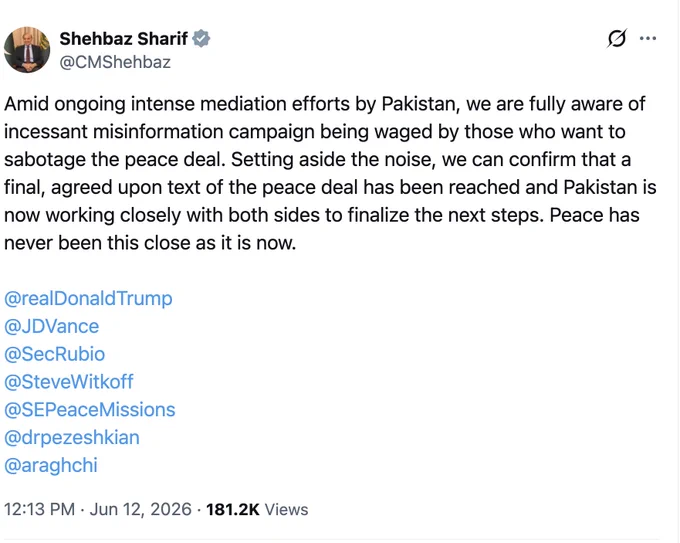Screen dimensions: 680x543
Task: Click the blue verified badge icon
Action: [x=201, y=39]
